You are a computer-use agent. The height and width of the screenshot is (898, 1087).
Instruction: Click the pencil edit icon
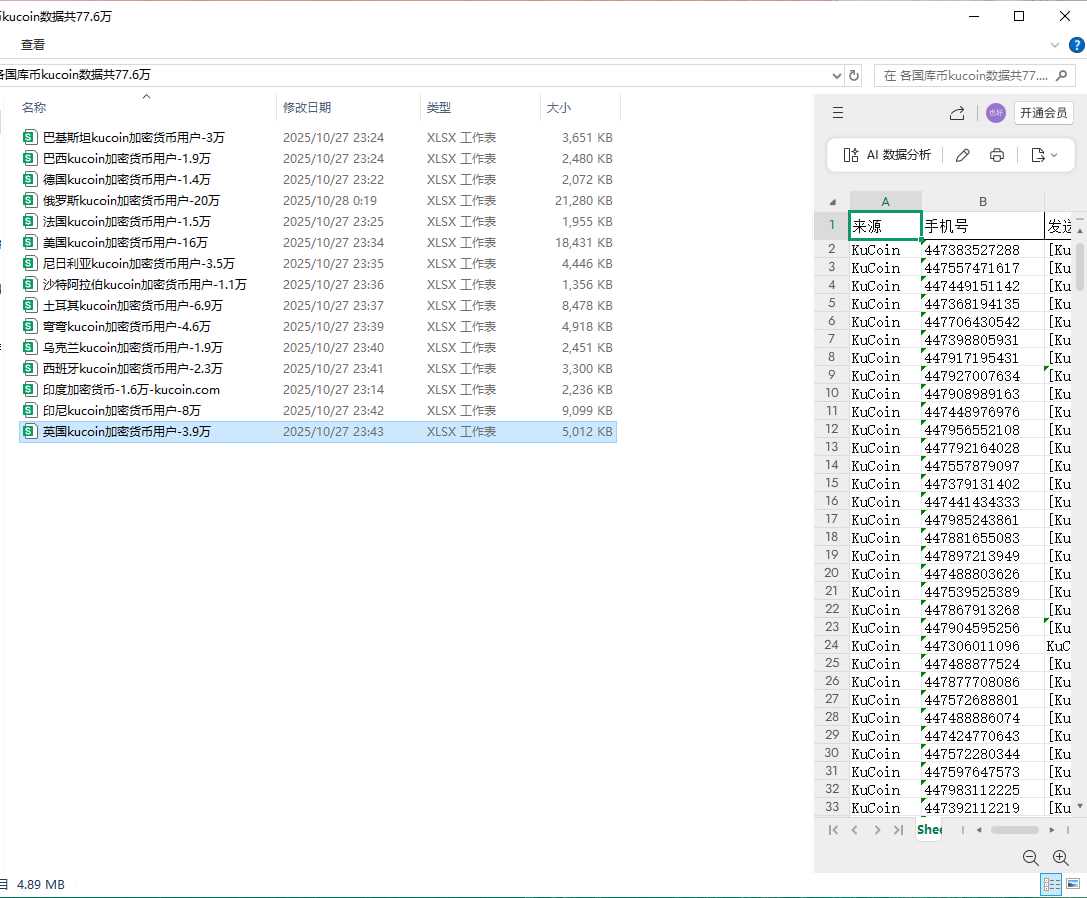(962, 155)
